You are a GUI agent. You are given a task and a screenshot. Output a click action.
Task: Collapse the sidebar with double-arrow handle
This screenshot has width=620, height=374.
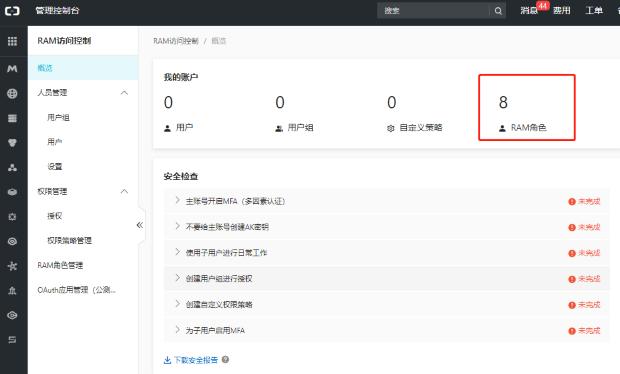140,225
